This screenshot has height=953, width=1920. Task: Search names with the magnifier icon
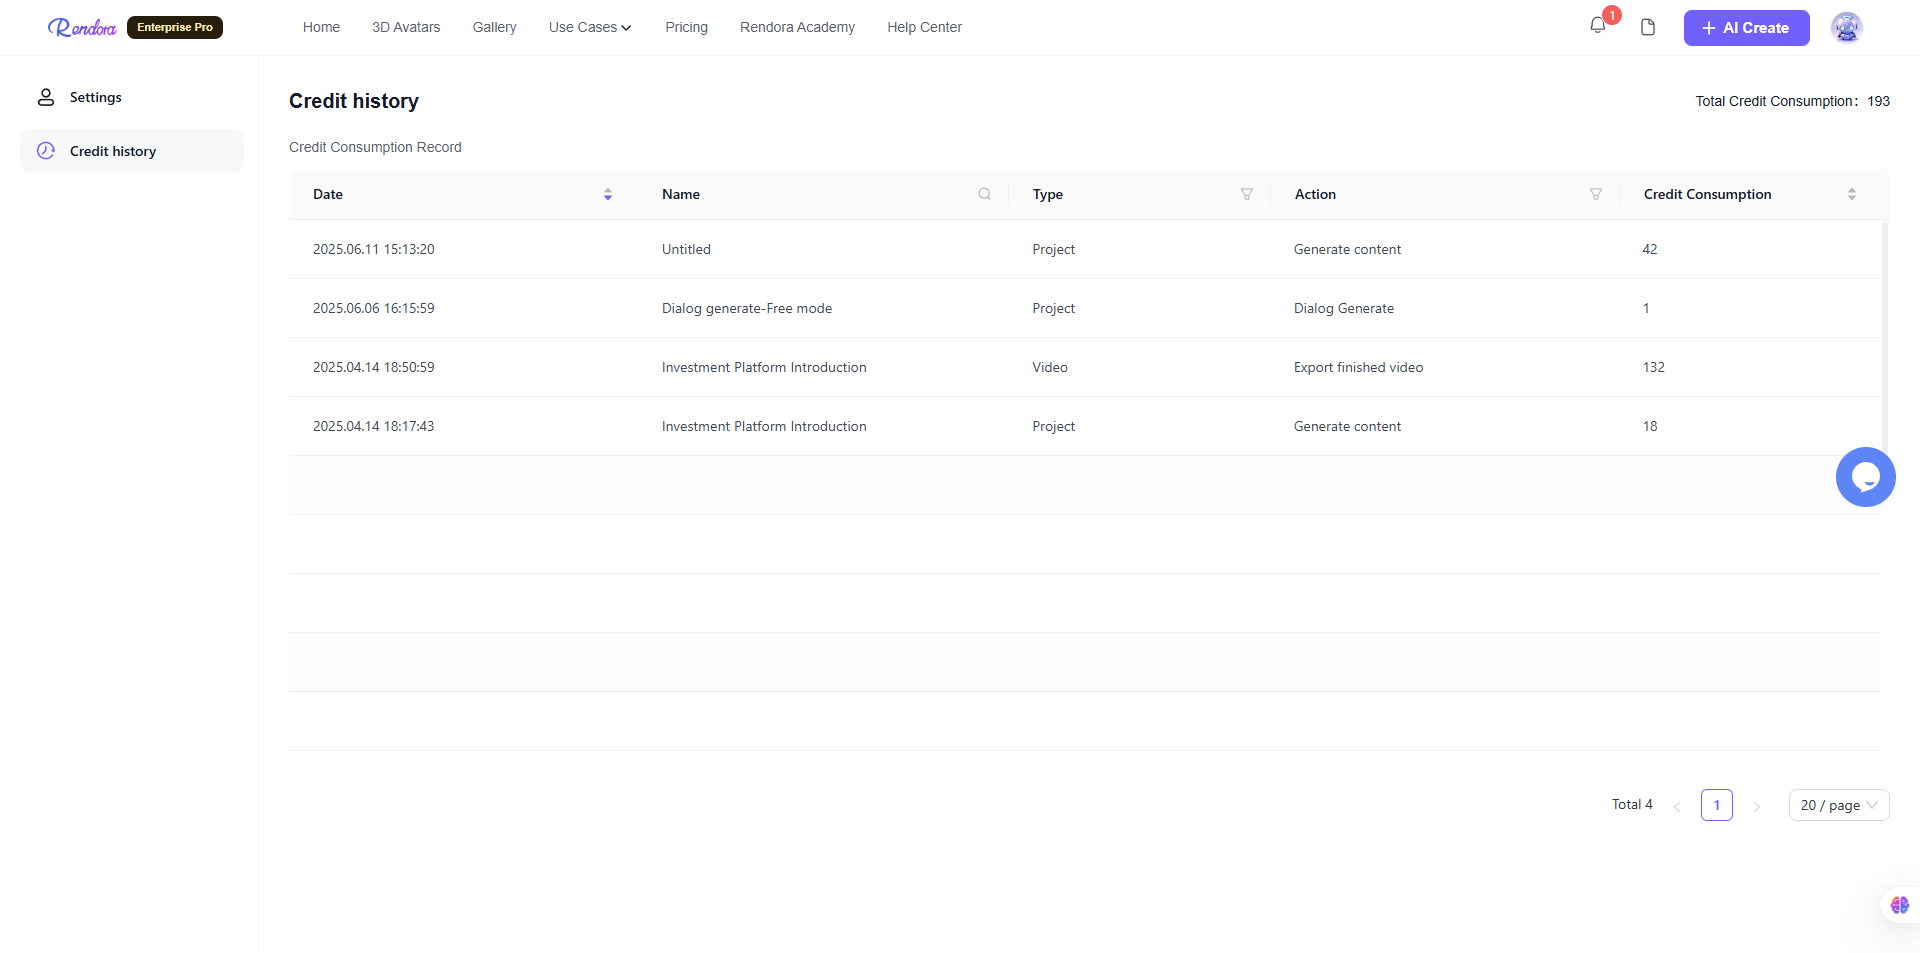984,194
